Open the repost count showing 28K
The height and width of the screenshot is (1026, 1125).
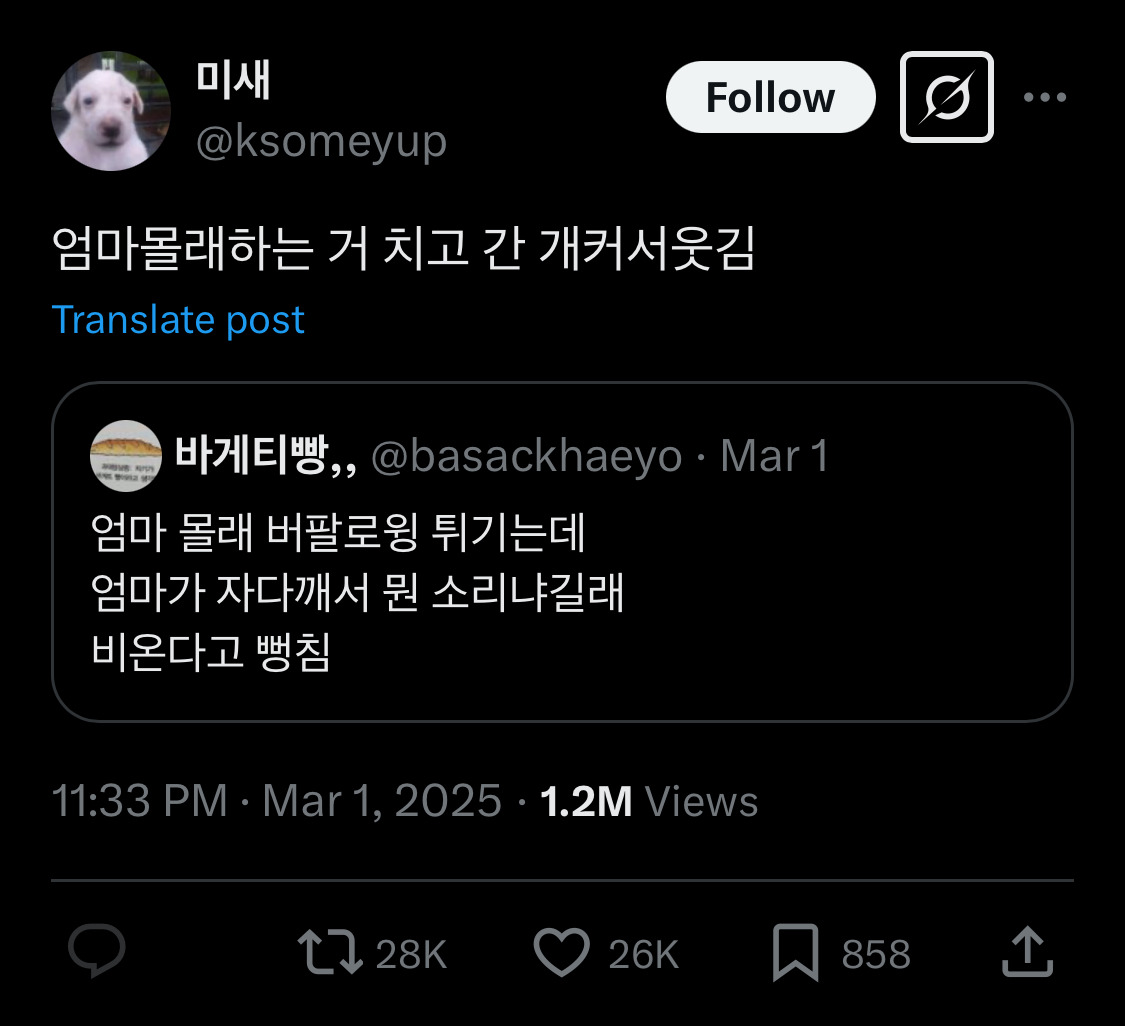coord(411,953)
